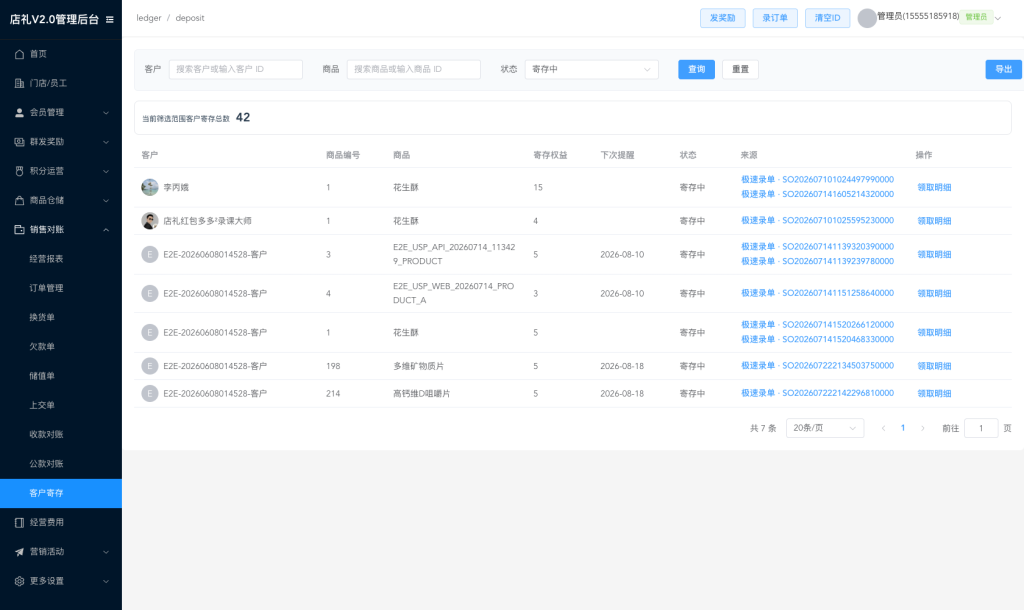Open 领取明细 link for 李丙娥 row

(934, 187)
